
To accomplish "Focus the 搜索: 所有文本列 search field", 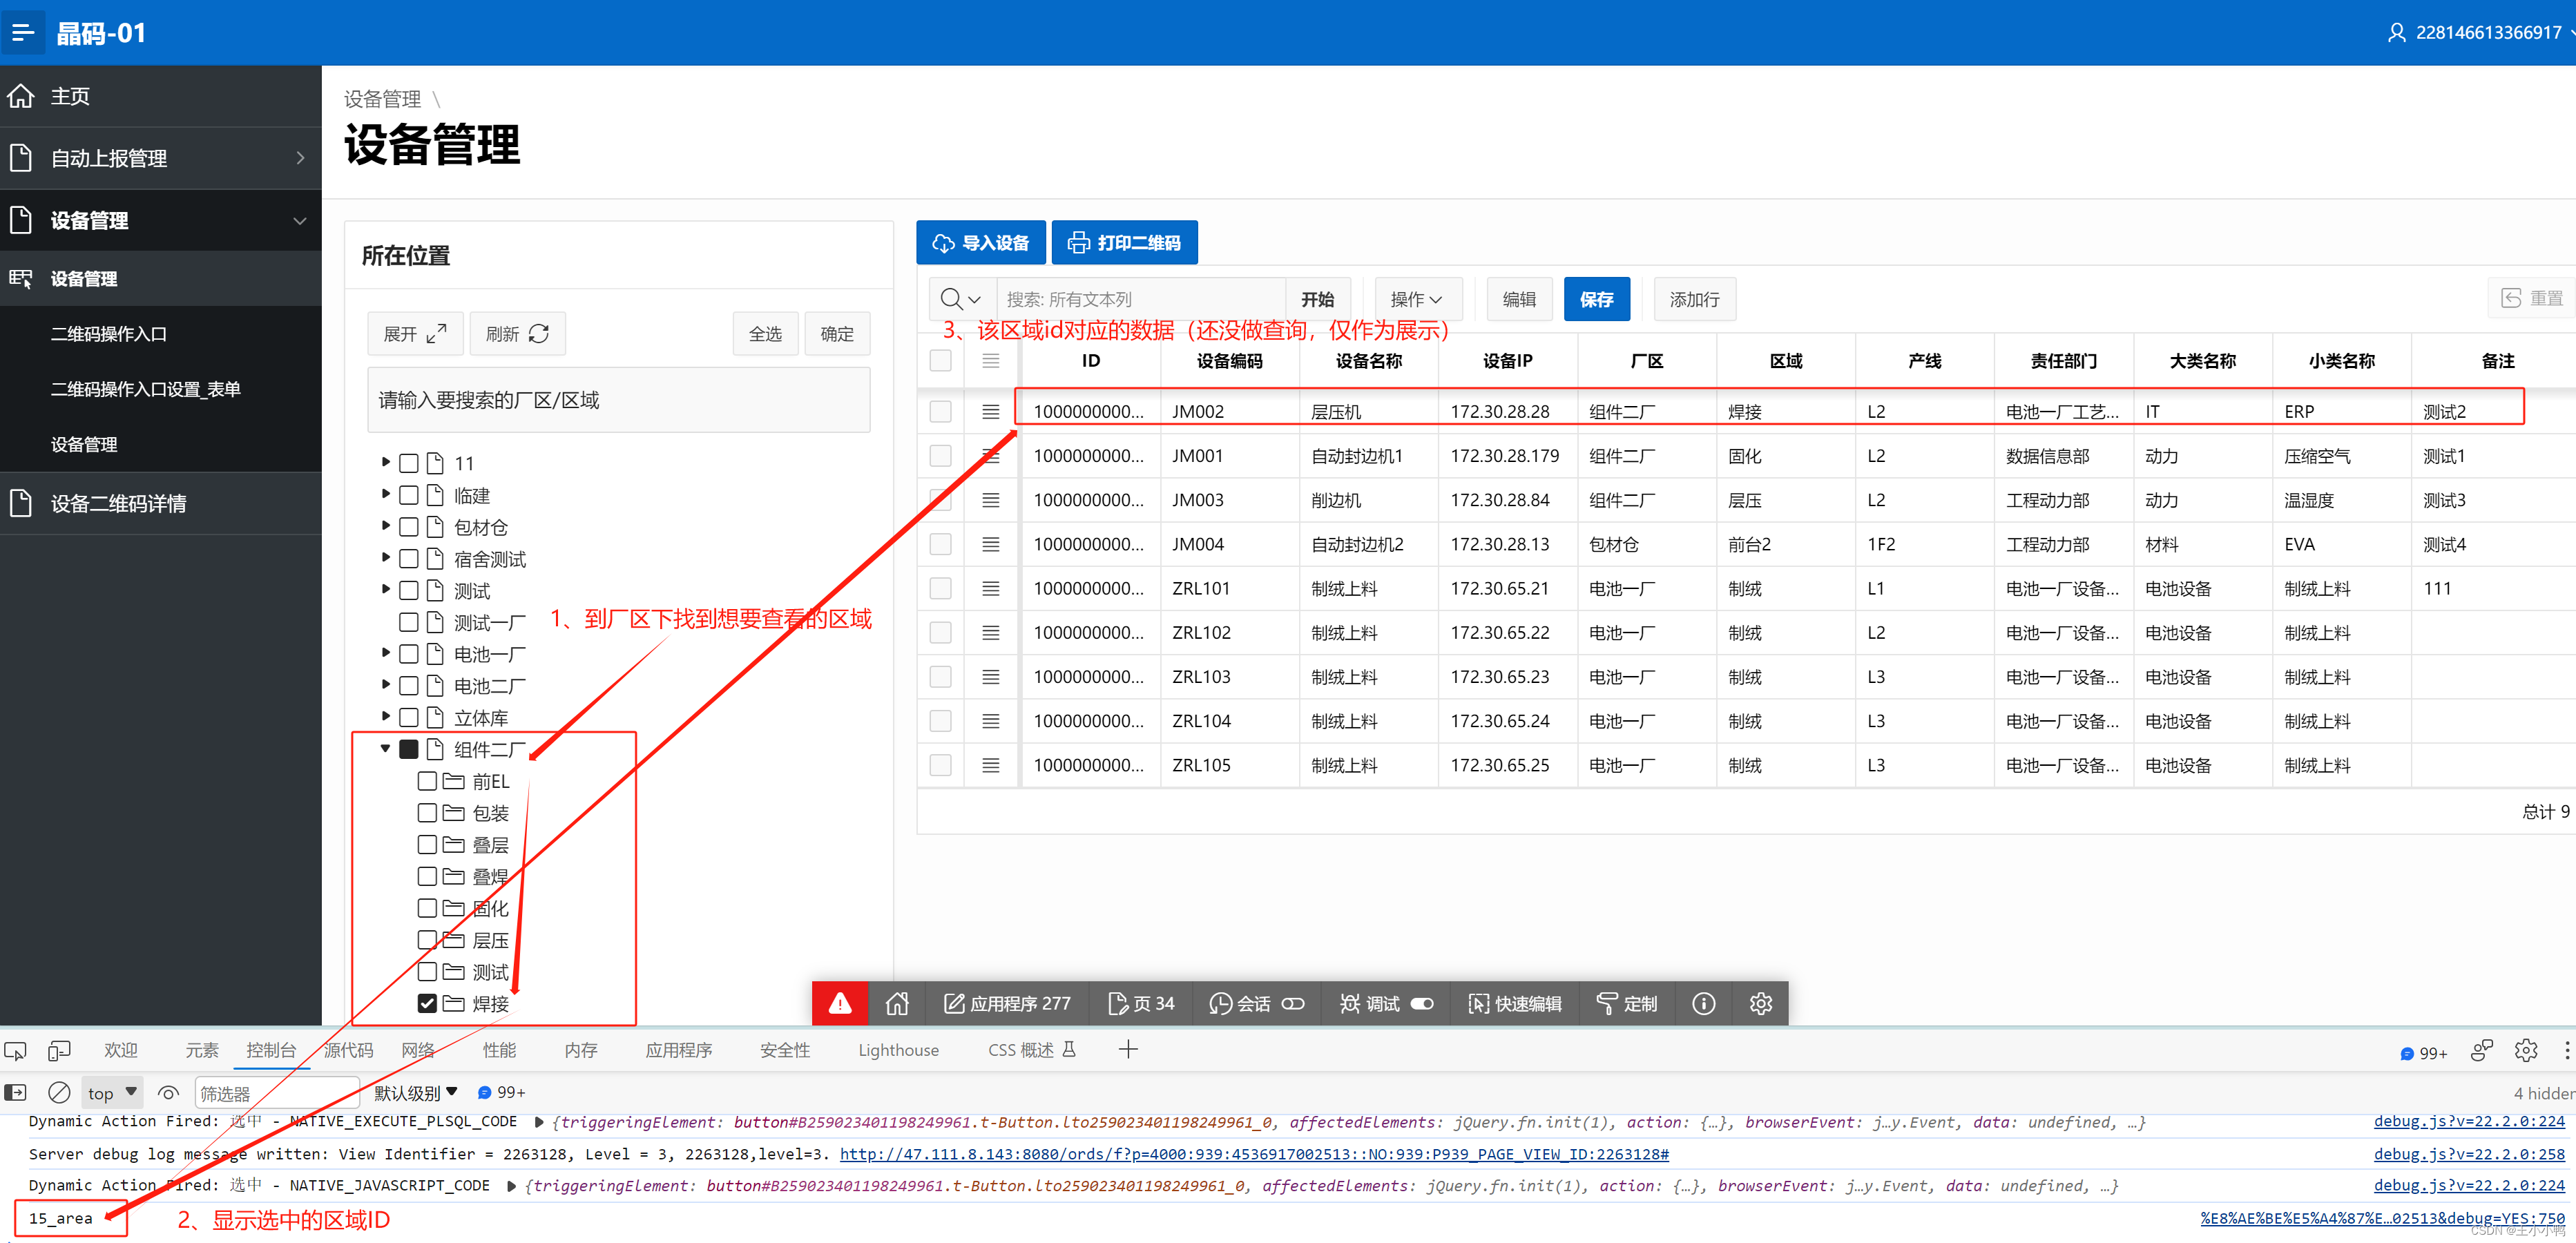I will click(1141, 299).
